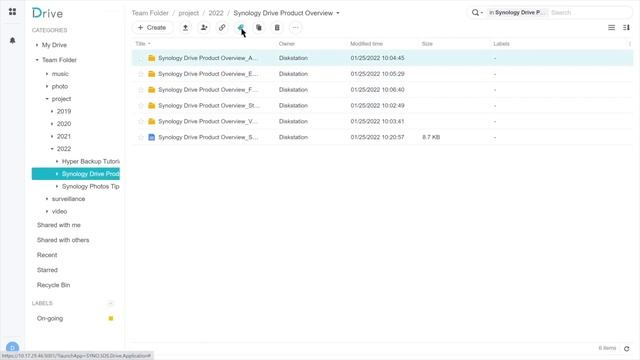
Task: Star the Synology Drive Product Overview_A folder
Action: pos(141,58)
